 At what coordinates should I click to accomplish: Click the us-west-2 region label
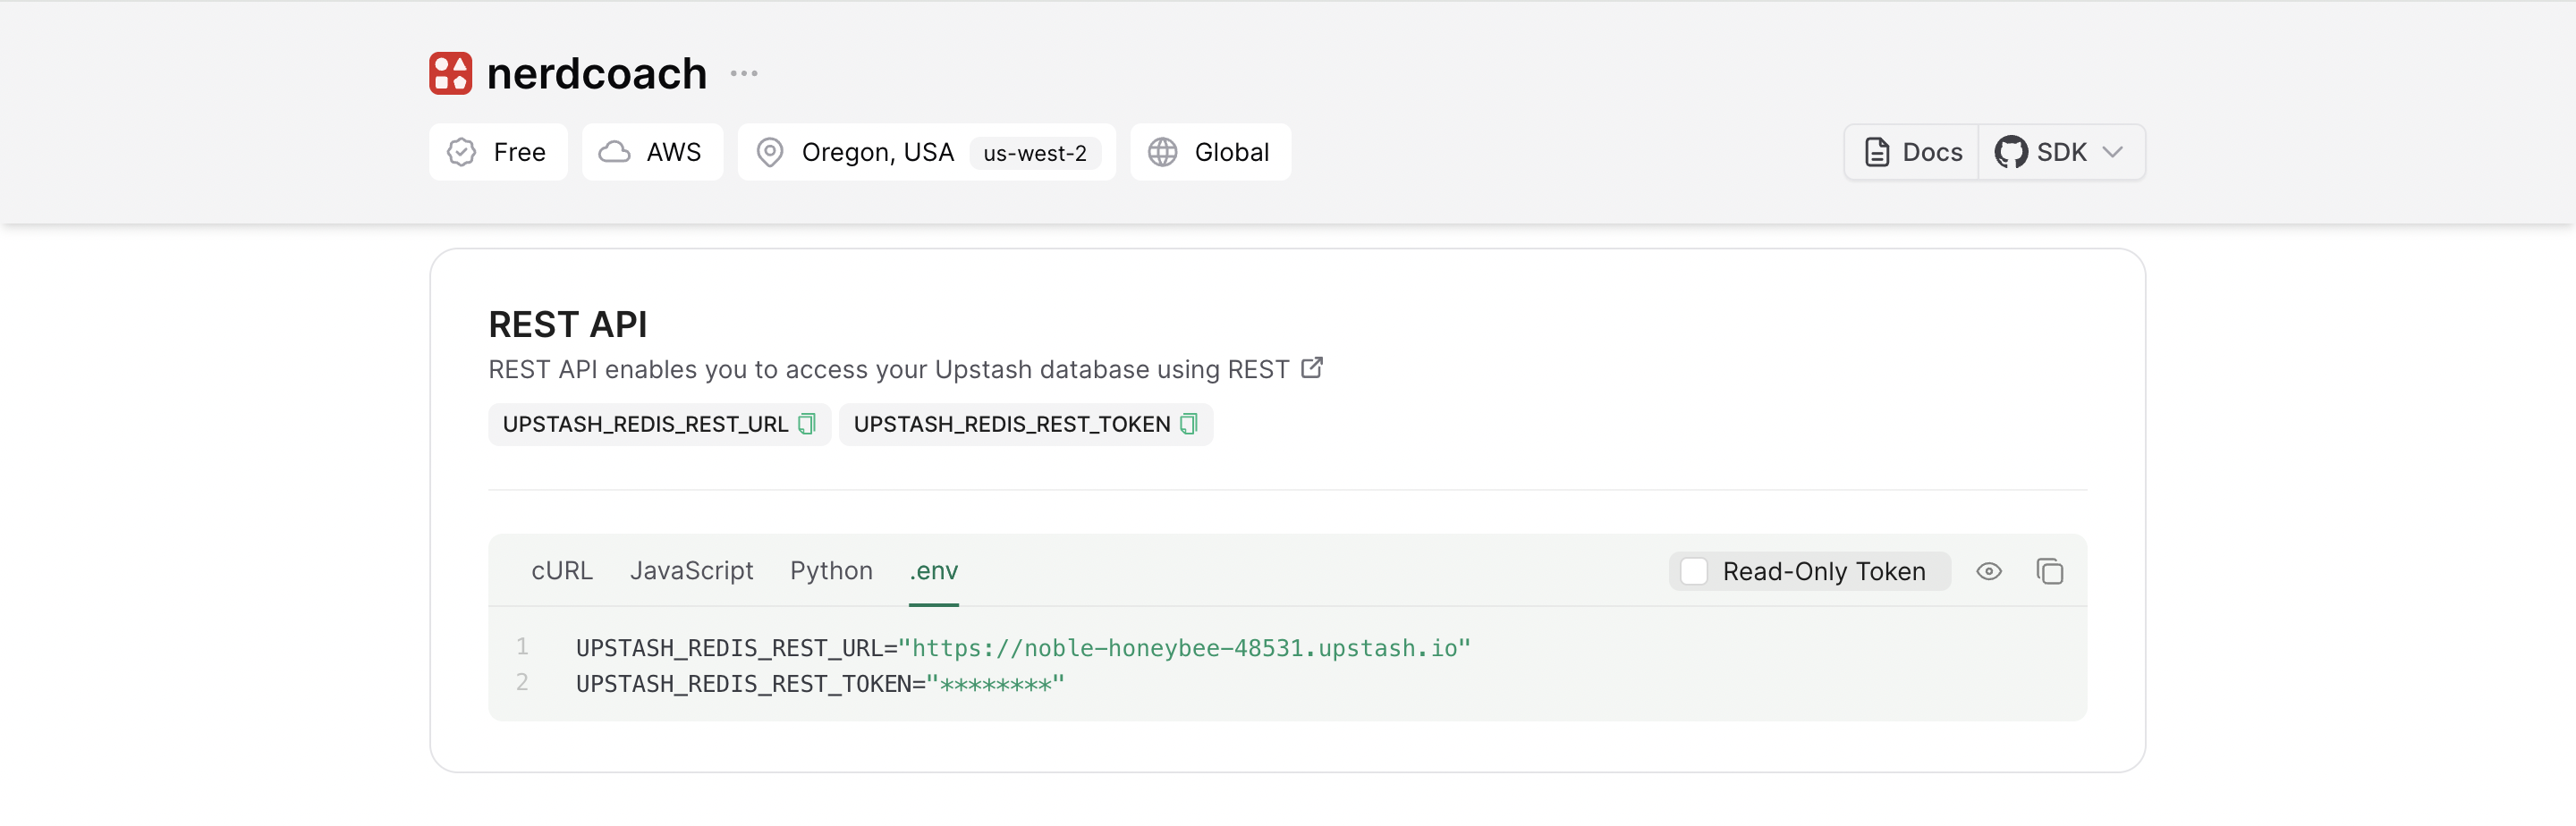[x=1036, y=153]
